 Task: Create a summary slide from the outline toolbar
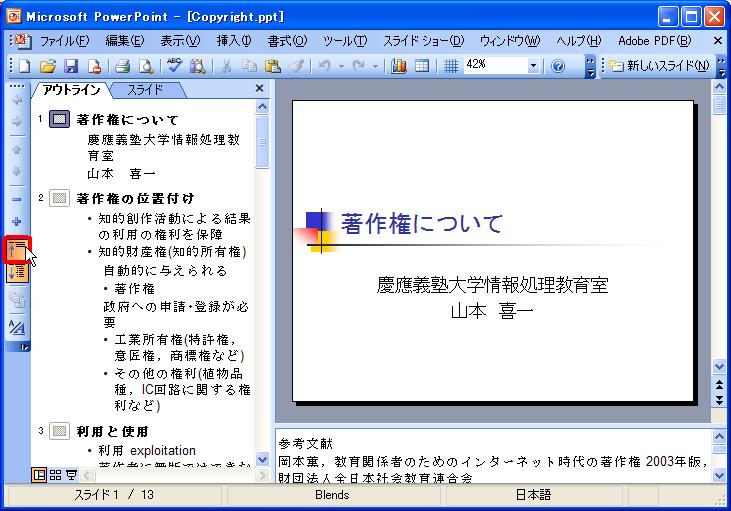17,300
